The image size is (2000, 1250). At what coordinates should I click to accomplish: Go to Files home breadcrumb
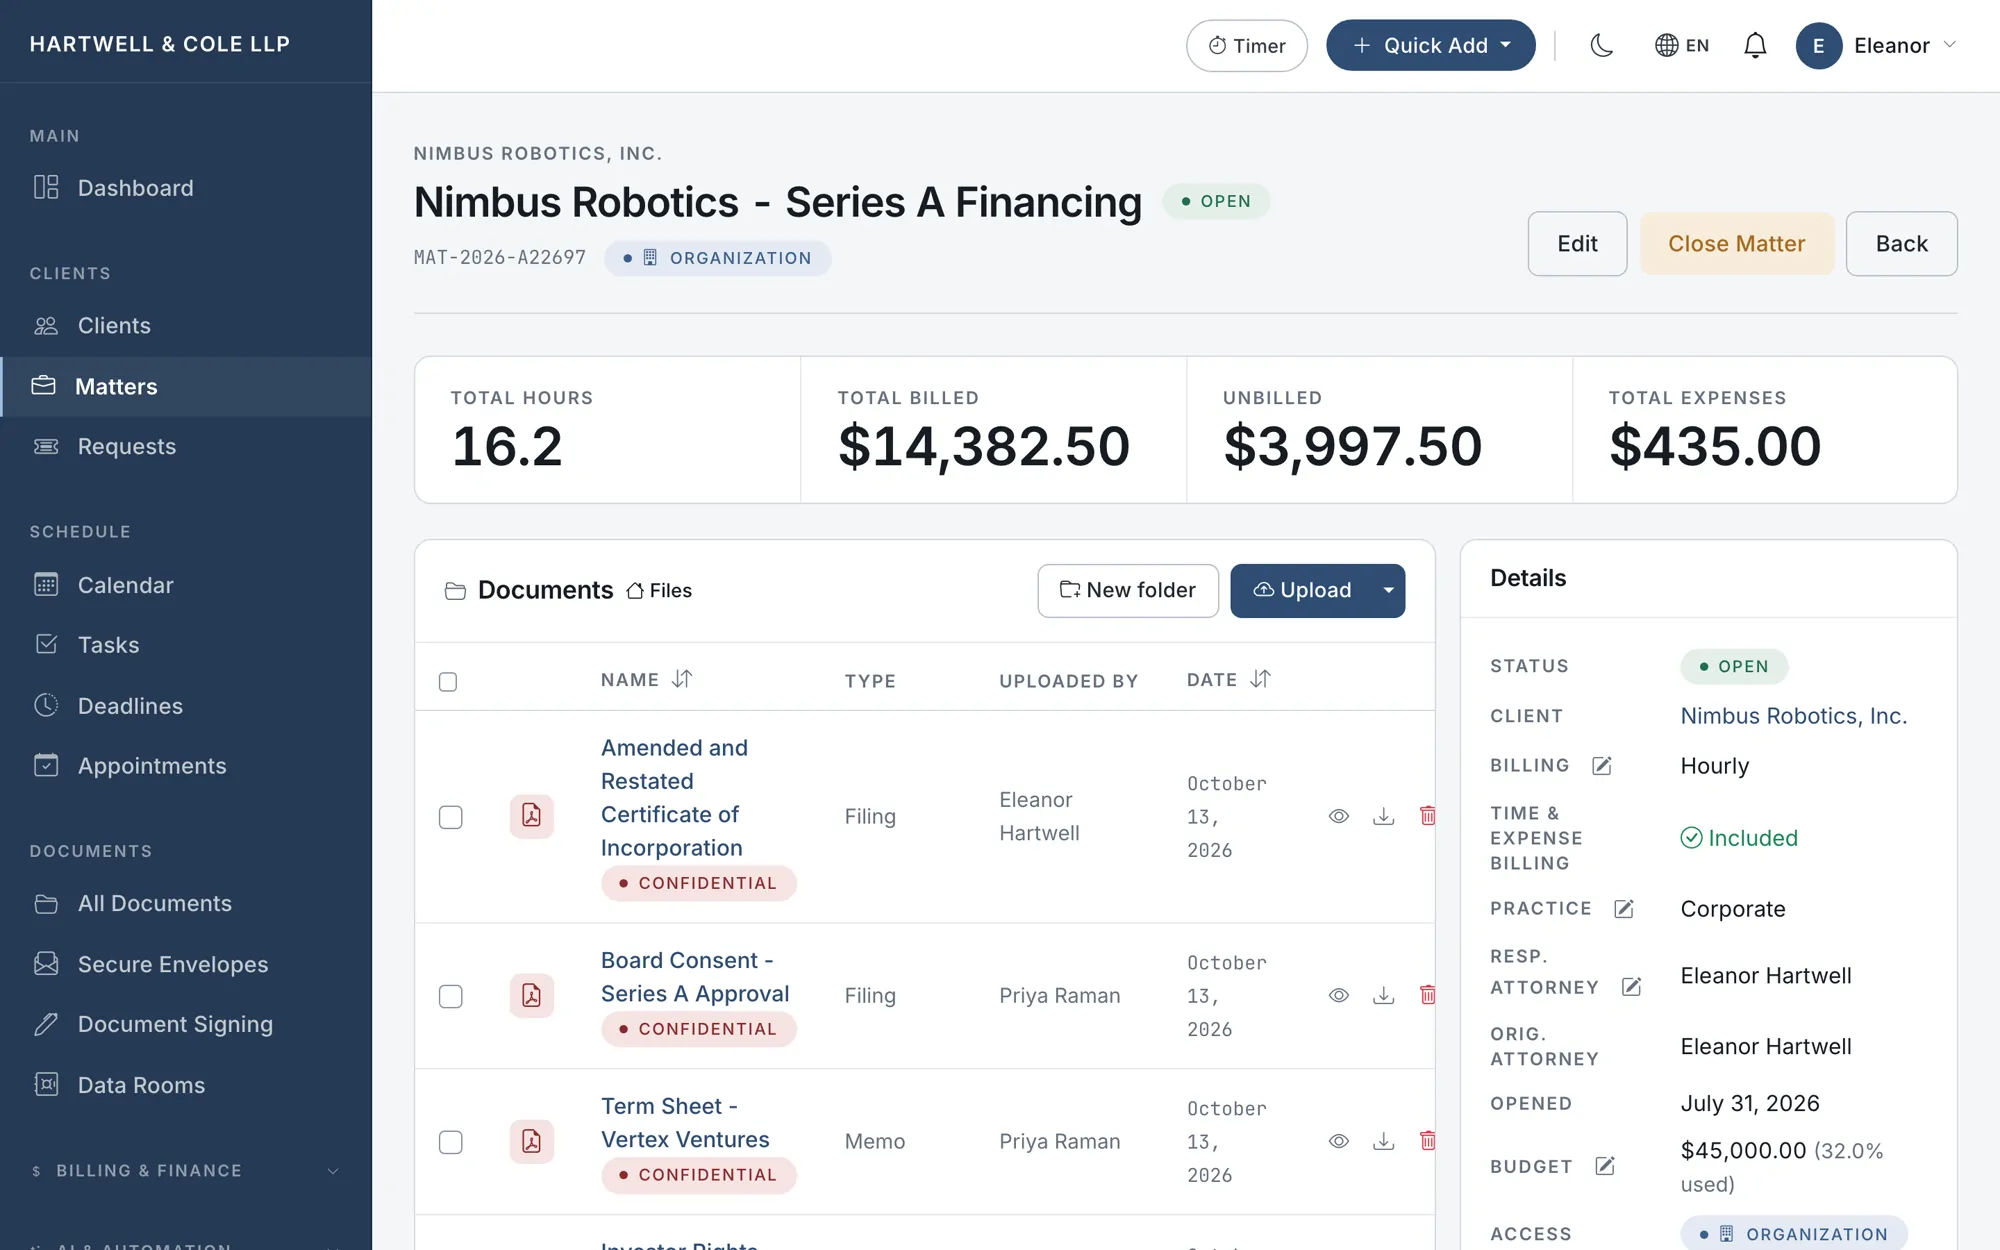click(659, 591)
